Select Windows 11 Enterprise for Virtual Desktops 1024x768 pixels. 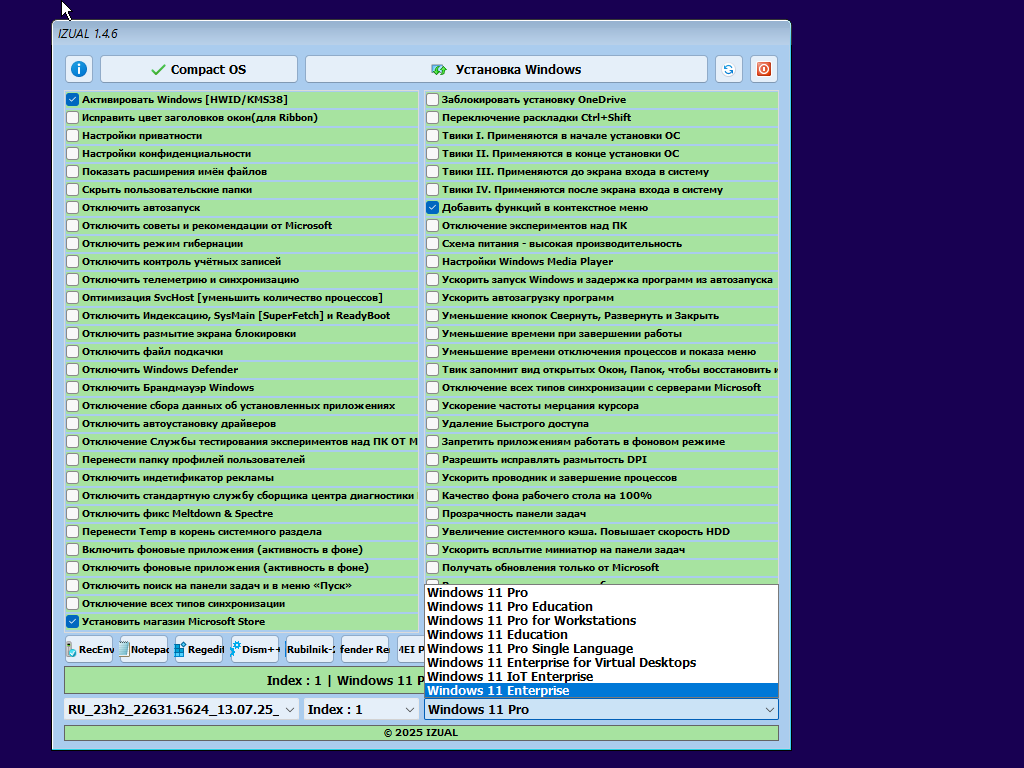click(x=601, y=663)
